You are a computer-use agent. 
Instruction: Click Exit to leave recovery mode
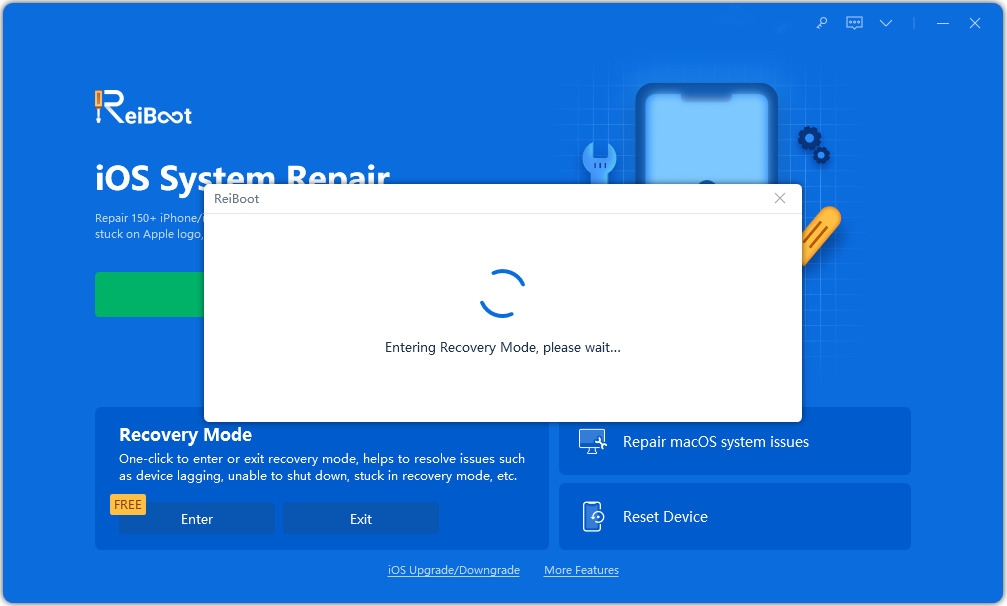click(360, 518)
